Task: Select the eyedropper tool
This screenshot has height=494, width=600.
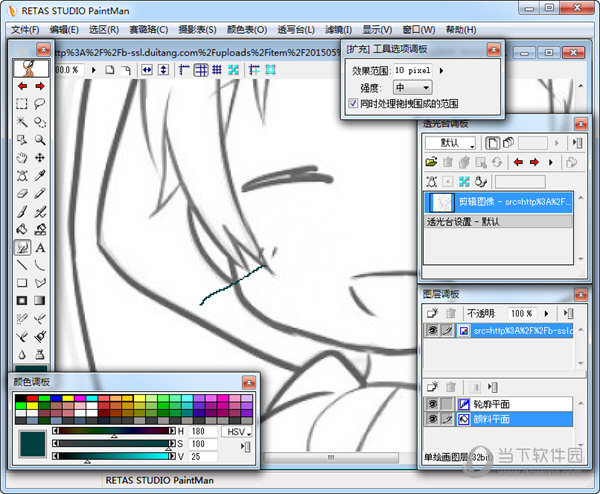Action: click(40, 176)
